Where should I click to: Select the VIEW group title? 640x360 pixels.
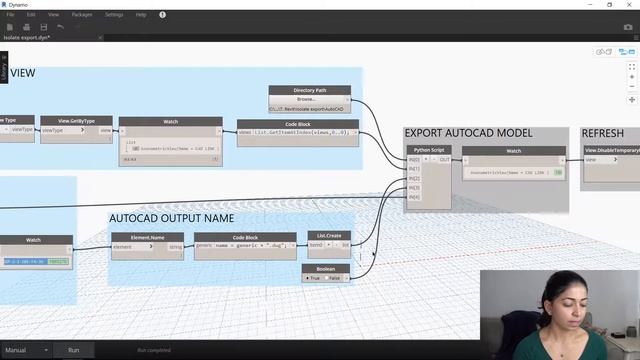click(23, 73)
